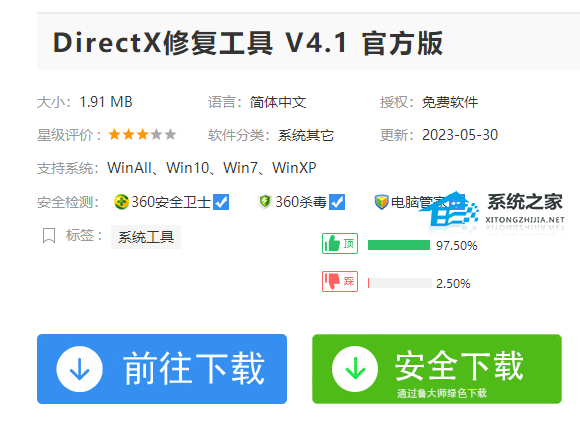Click the 电脑管家 shield icon

pyautogui.click(x=381, y=202)
